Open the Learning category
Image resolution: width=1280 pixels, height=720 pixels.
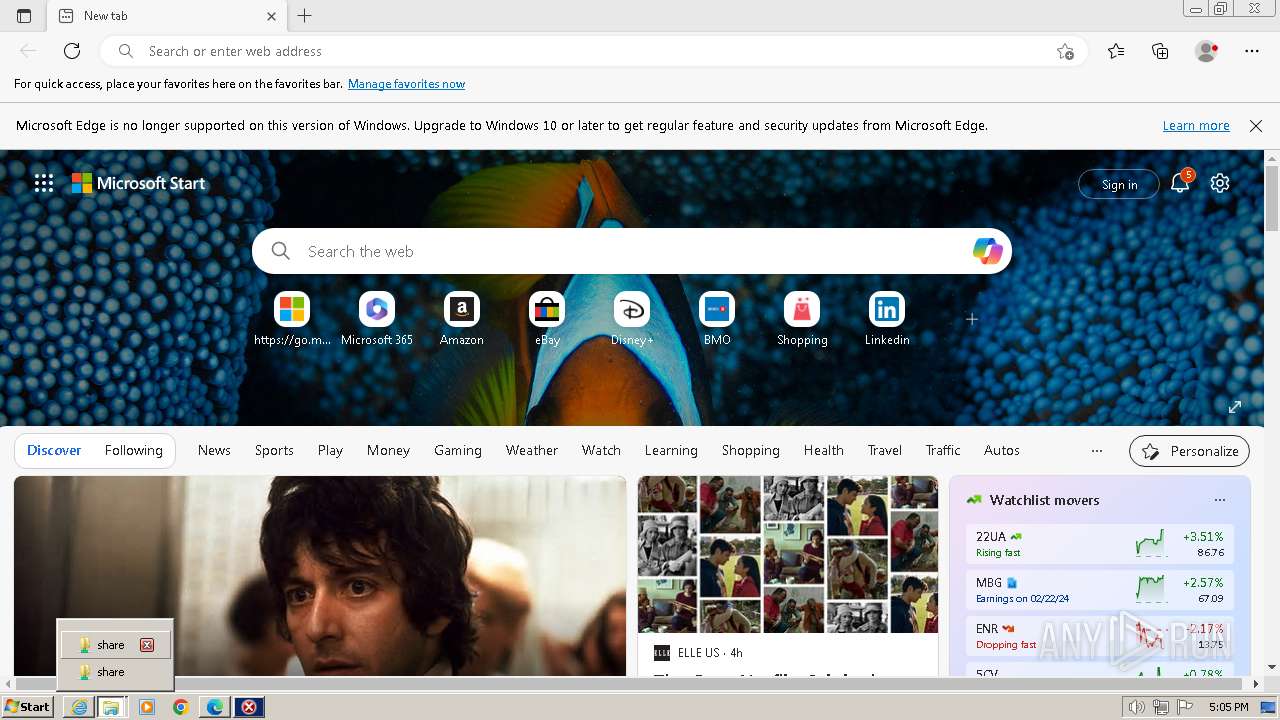[671, 451]
